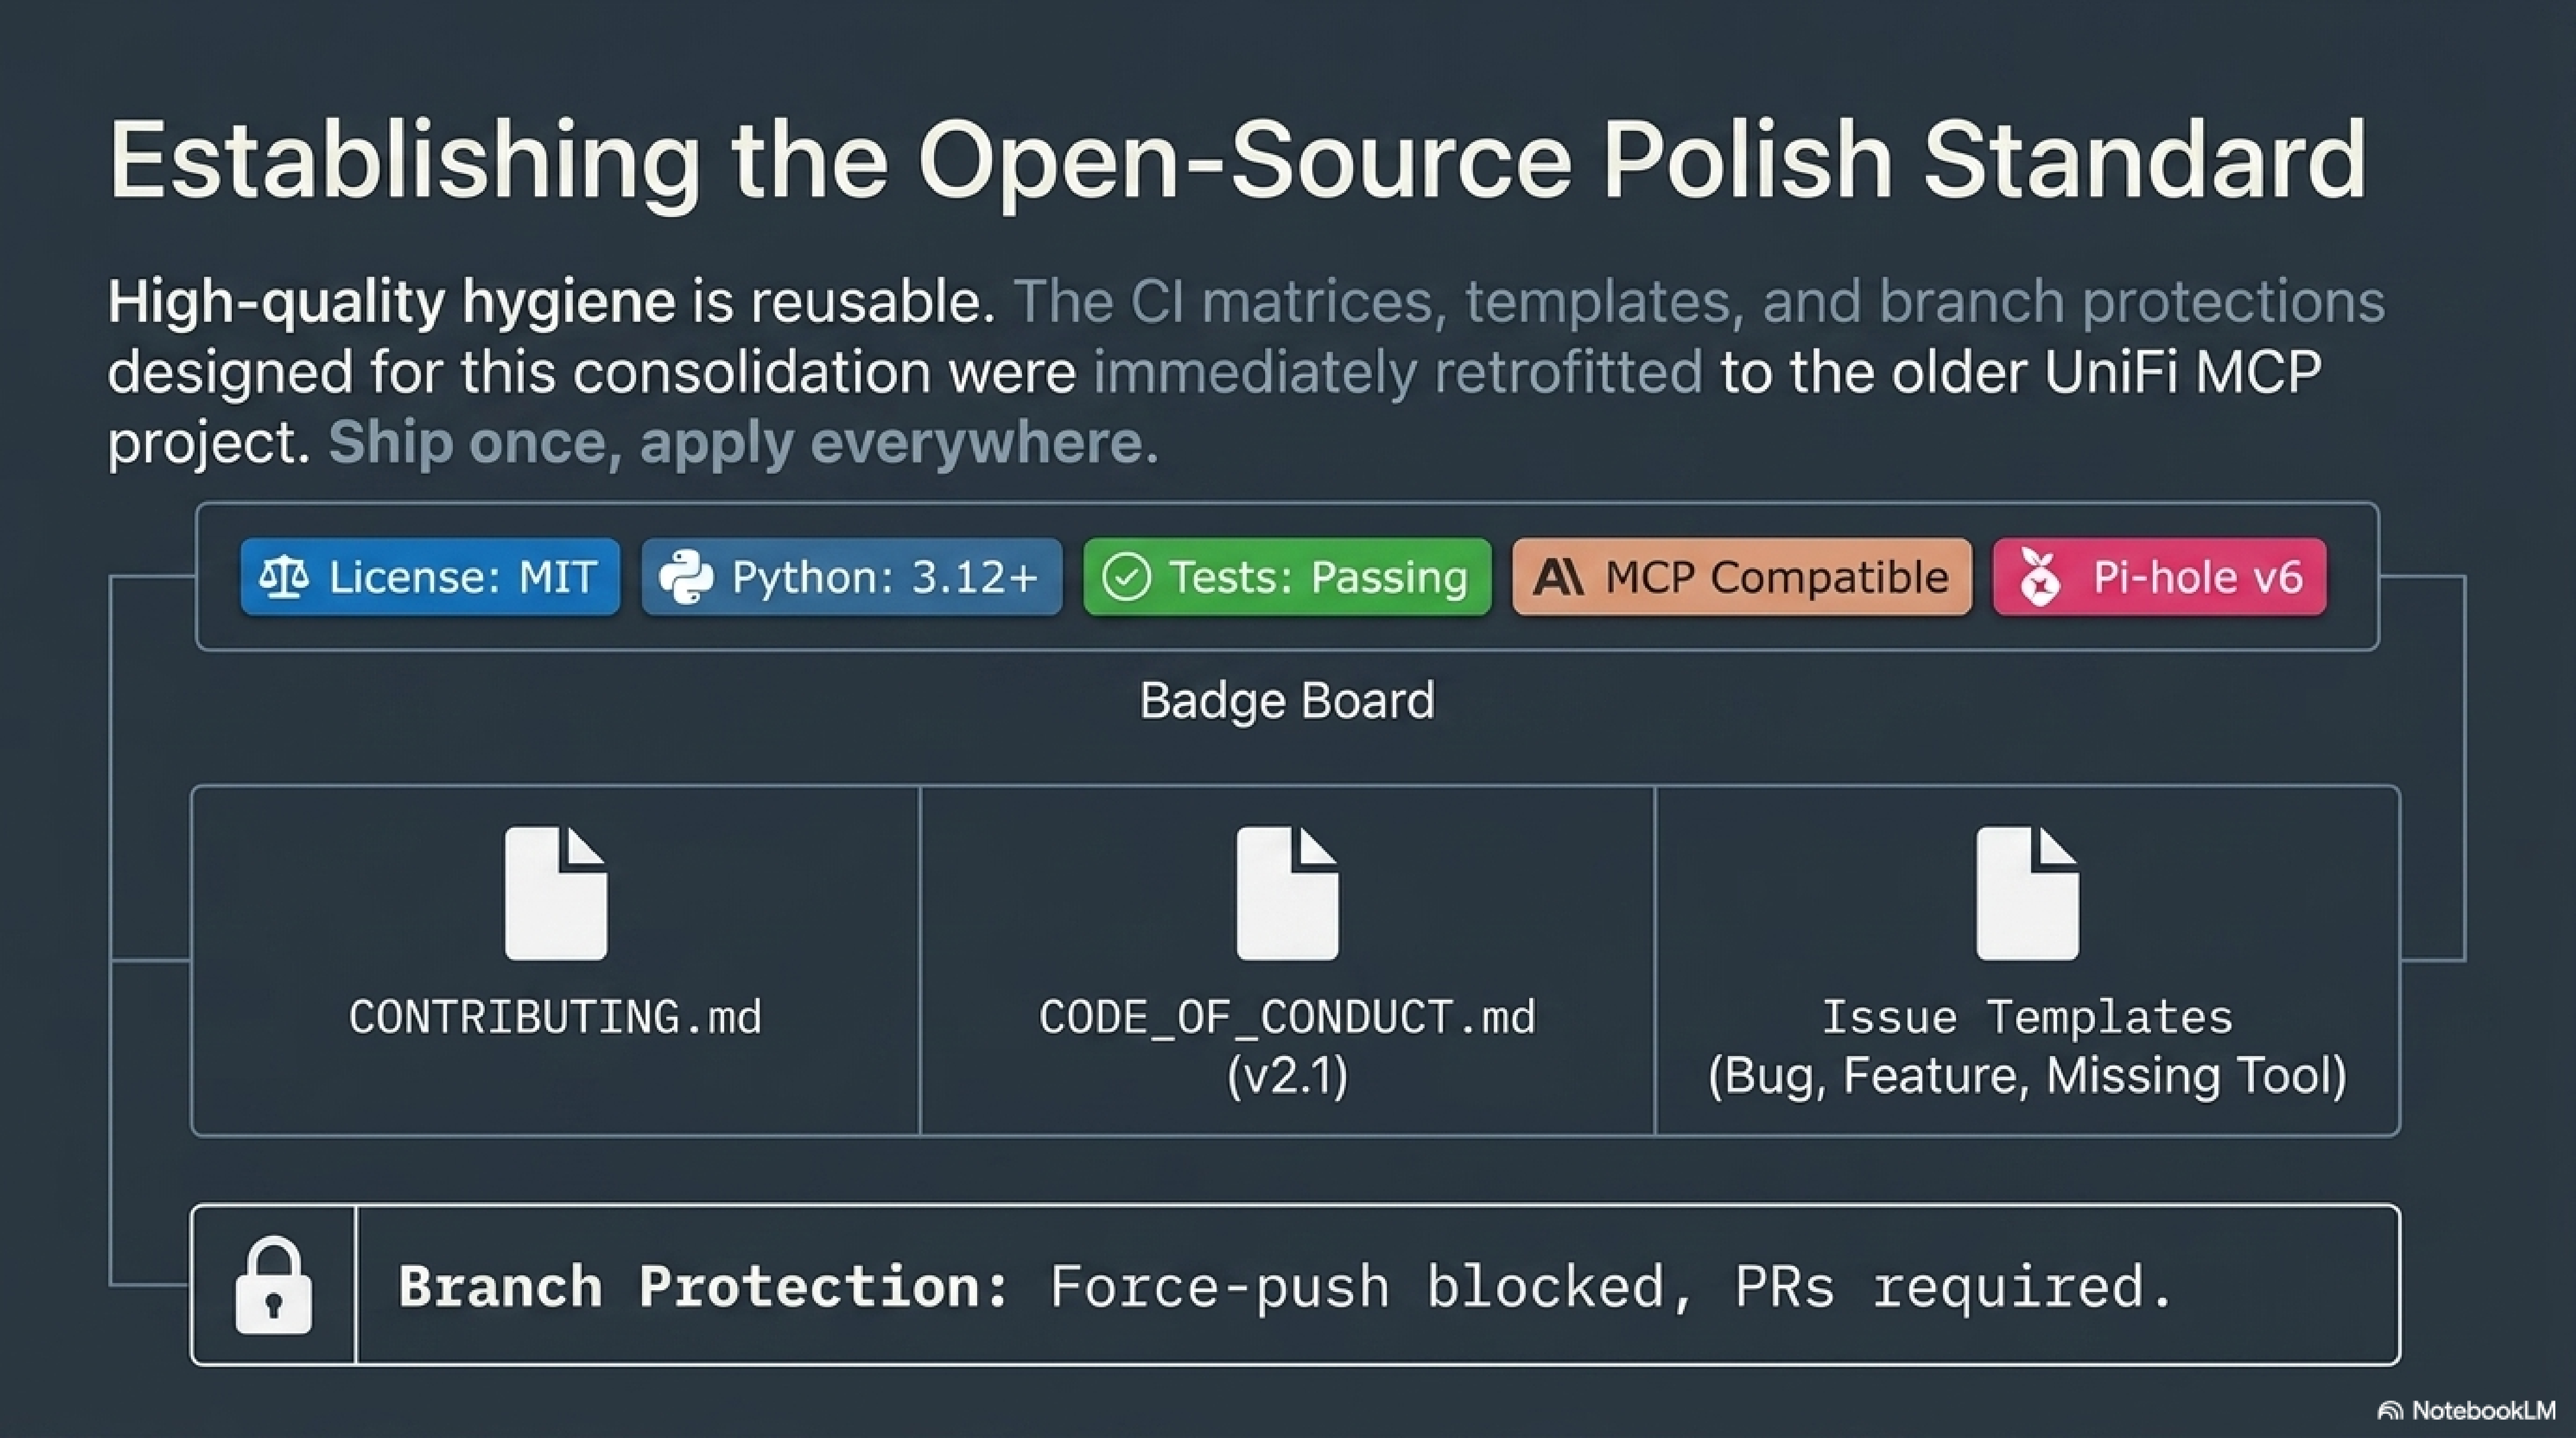Click the Anthropic logo in MCP badge

[x=1557, y=577]
